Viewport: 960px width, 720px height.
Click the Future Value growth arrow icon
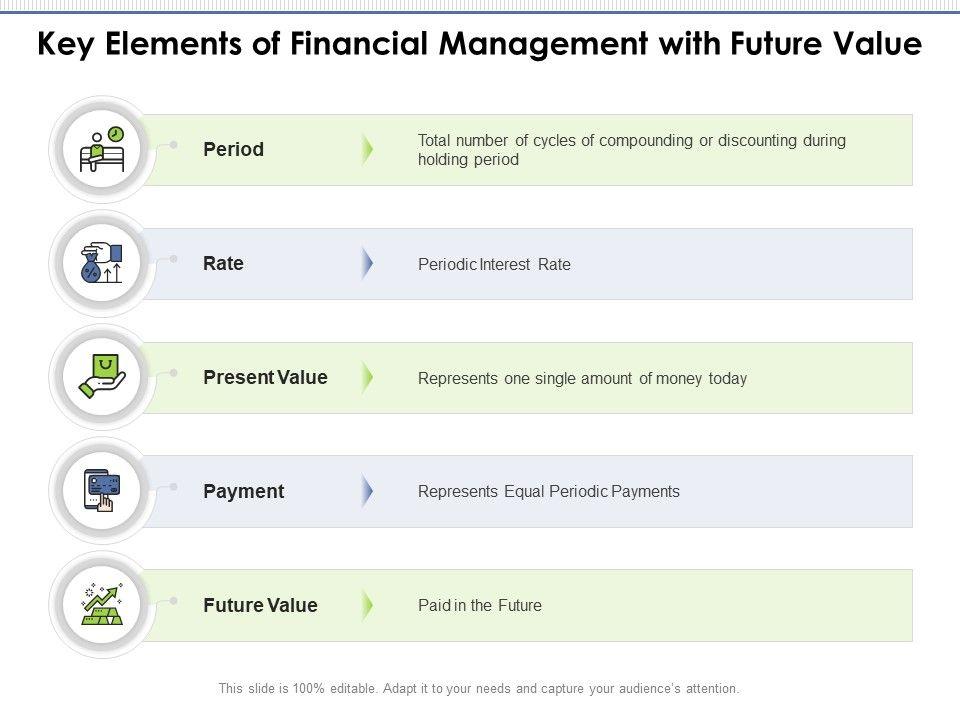pos(101,605)
